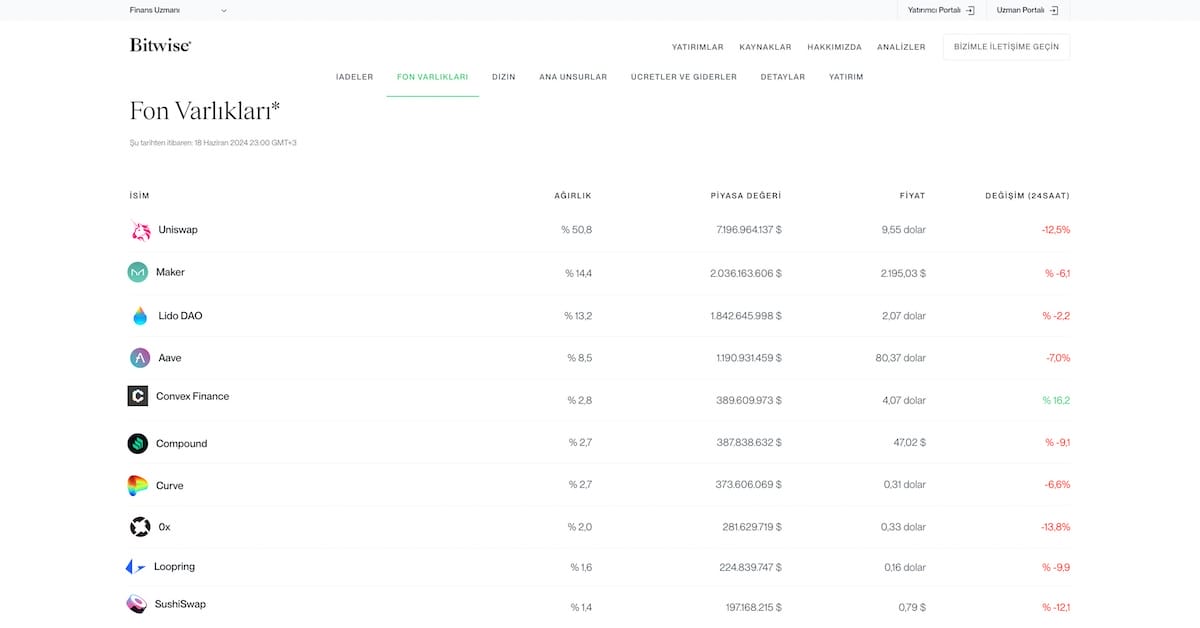
Task: Click the Compound token icon
Action: pos(137,443)
